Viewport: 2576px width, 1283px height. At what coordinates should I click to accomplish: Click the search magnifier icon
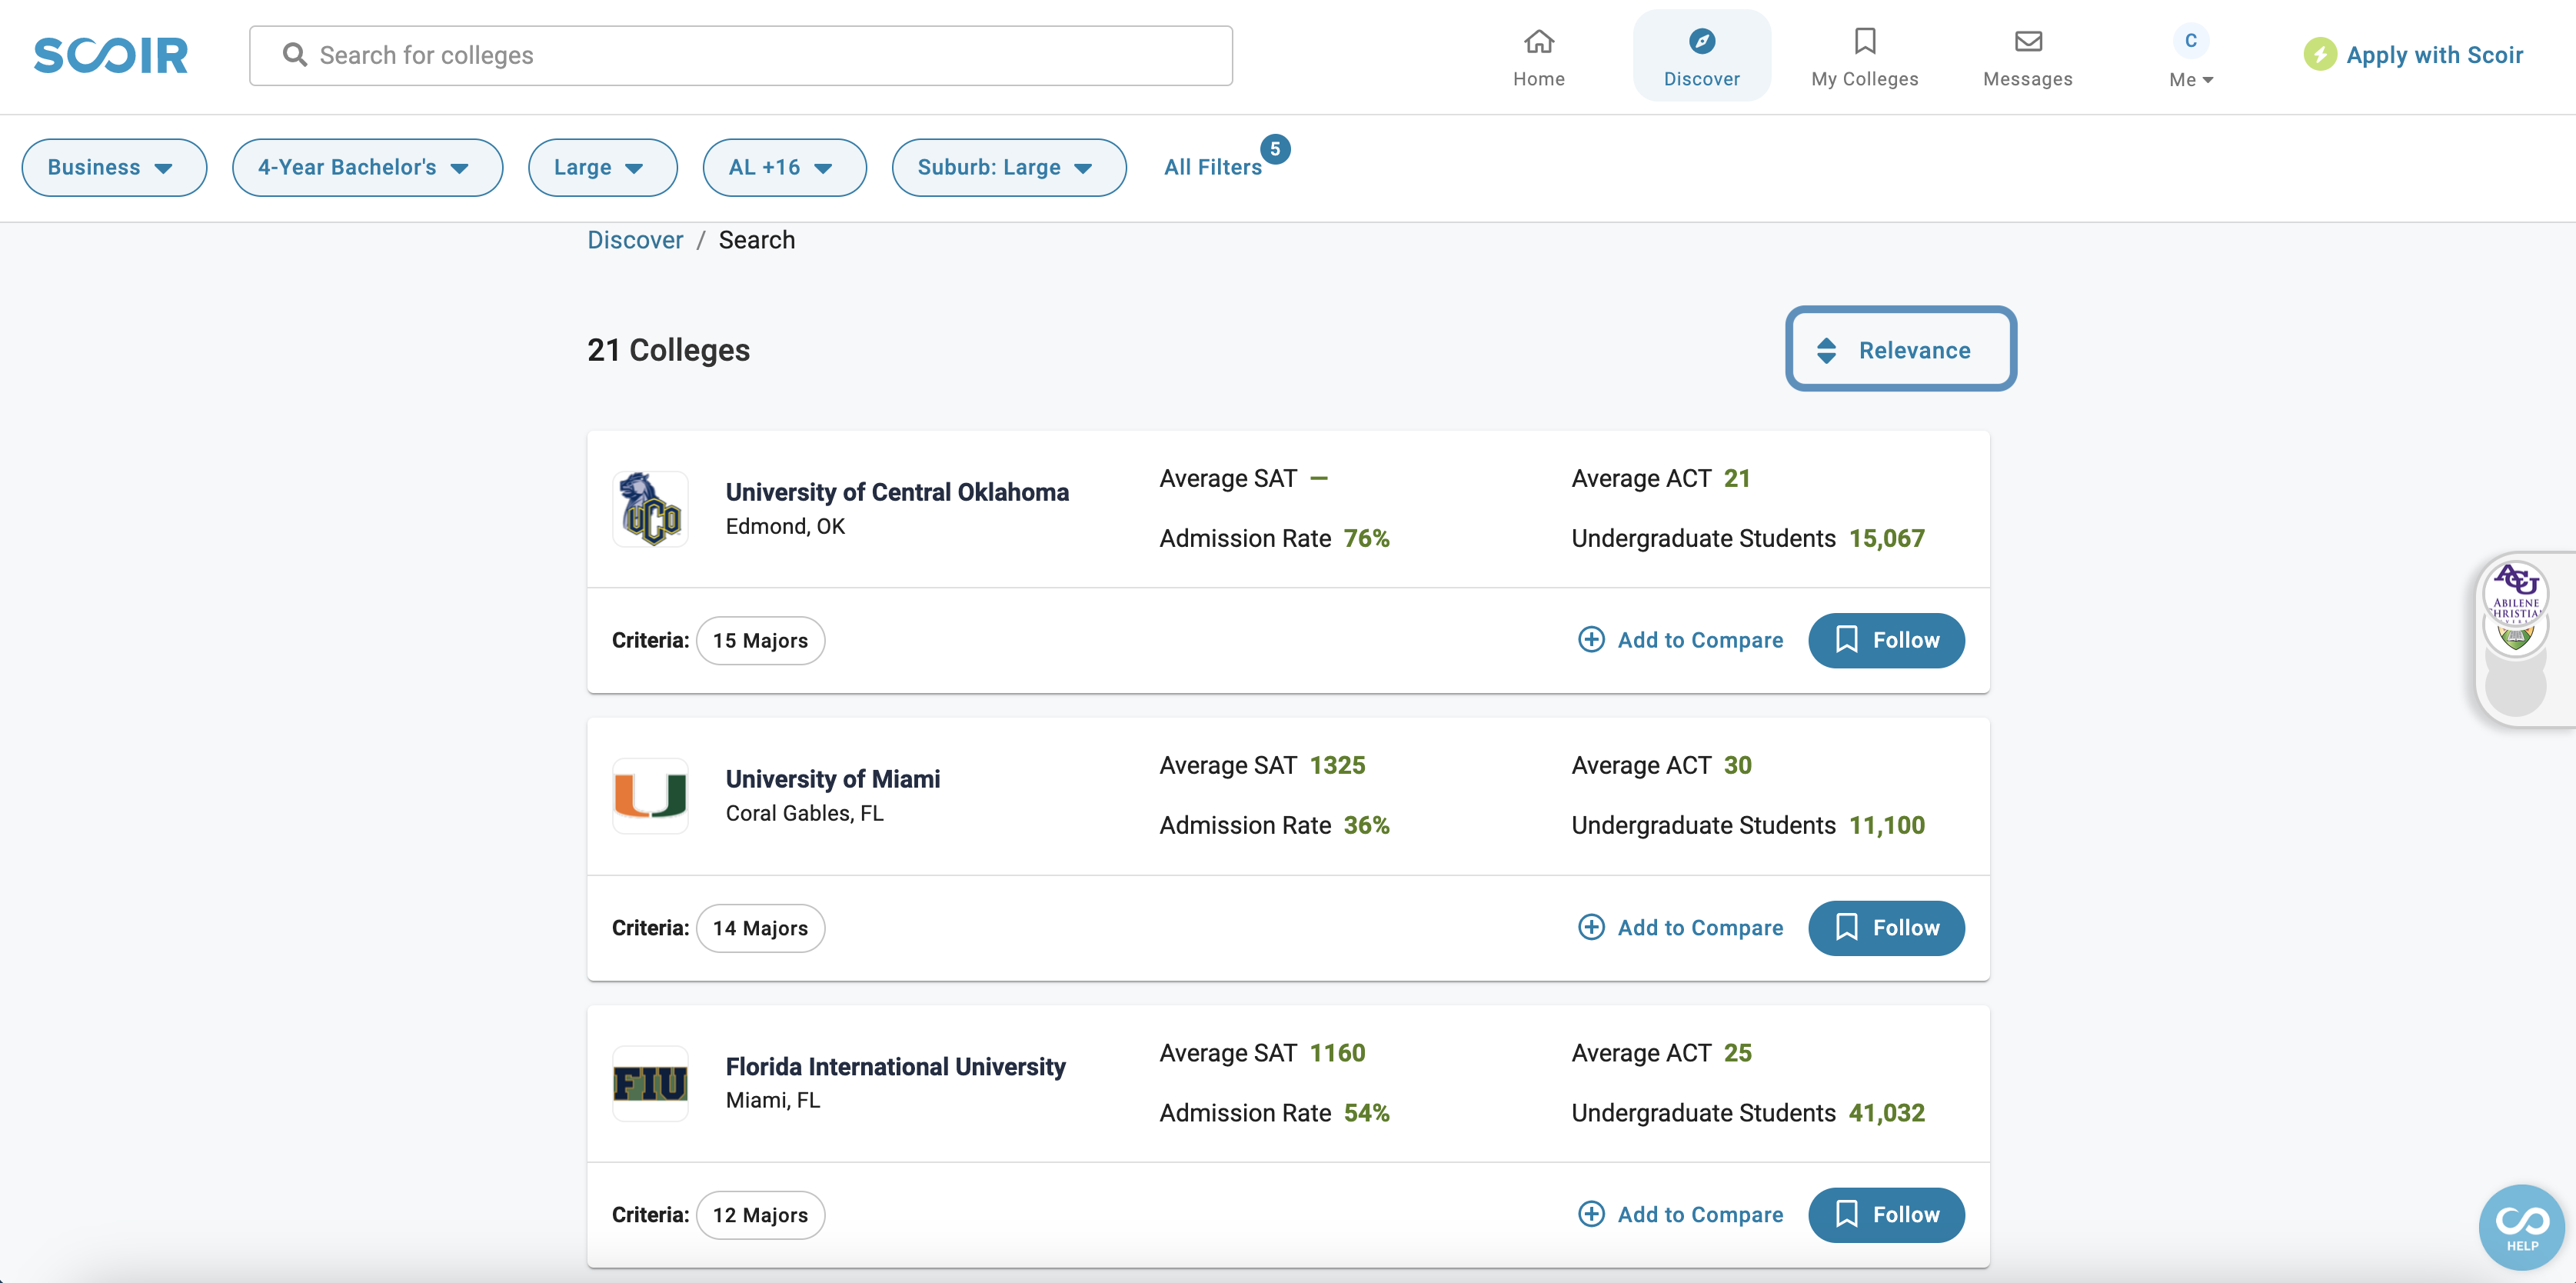click(294, 55)
